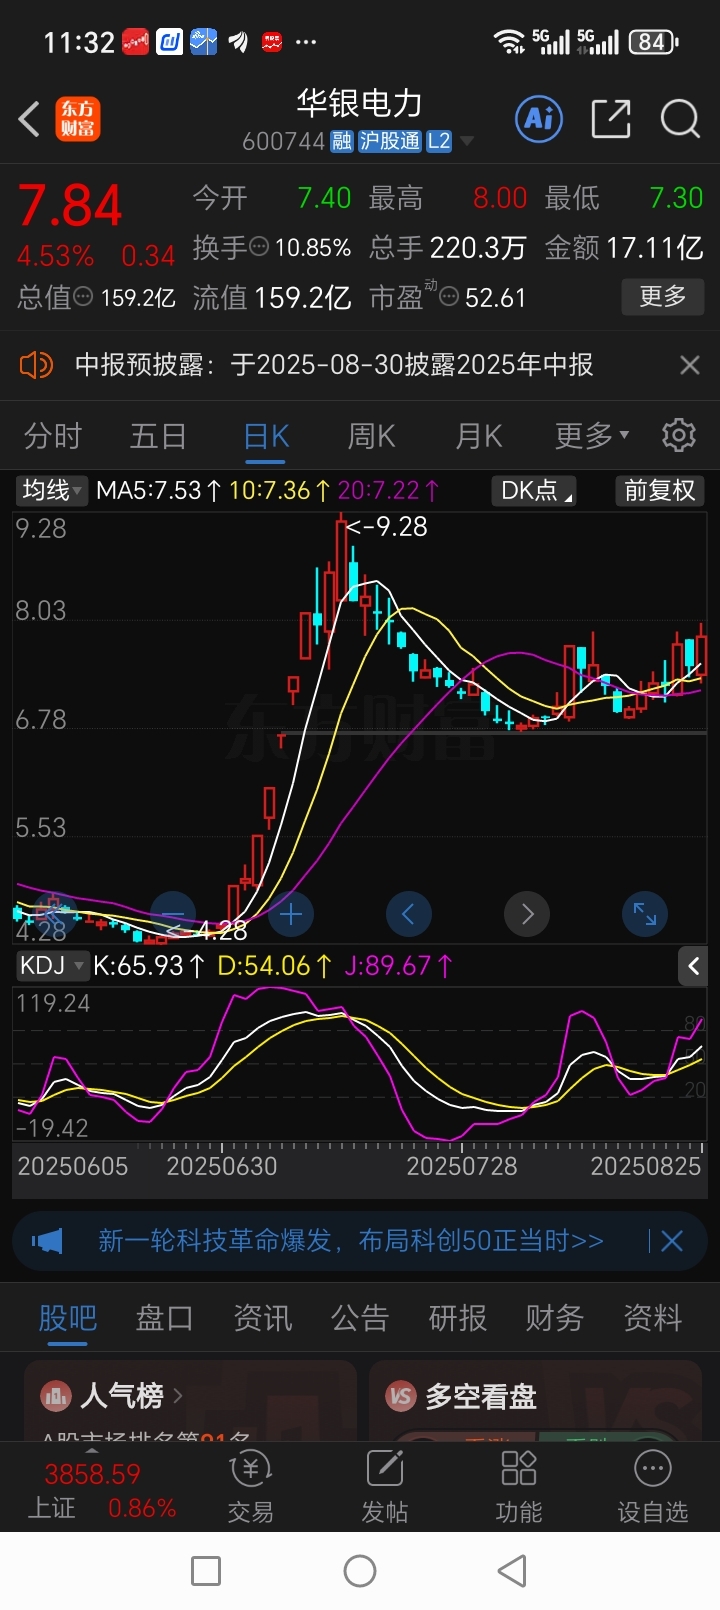Viewport: 720px width, 1610px height.
Task: Switch to 周K chart tab
Action: 371,435
